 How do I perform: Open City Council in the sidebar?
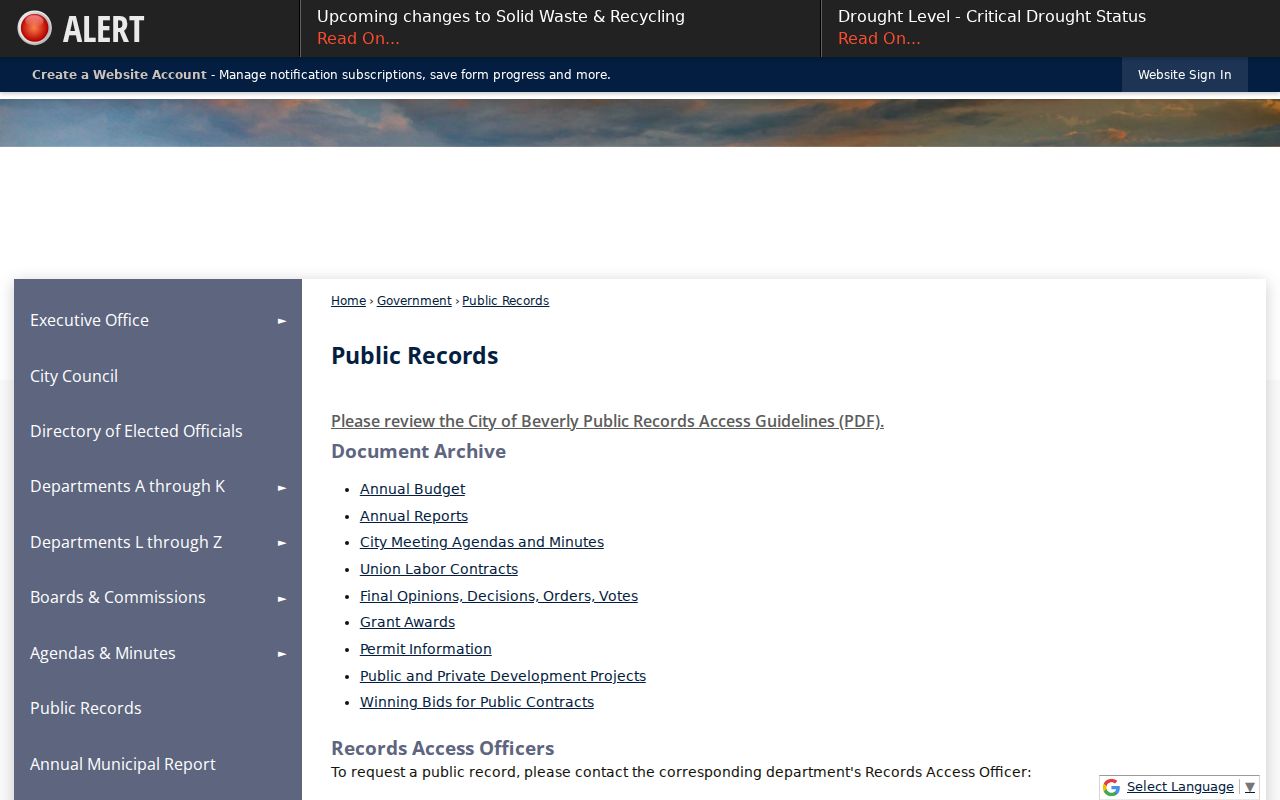click(x=158, y=376)
